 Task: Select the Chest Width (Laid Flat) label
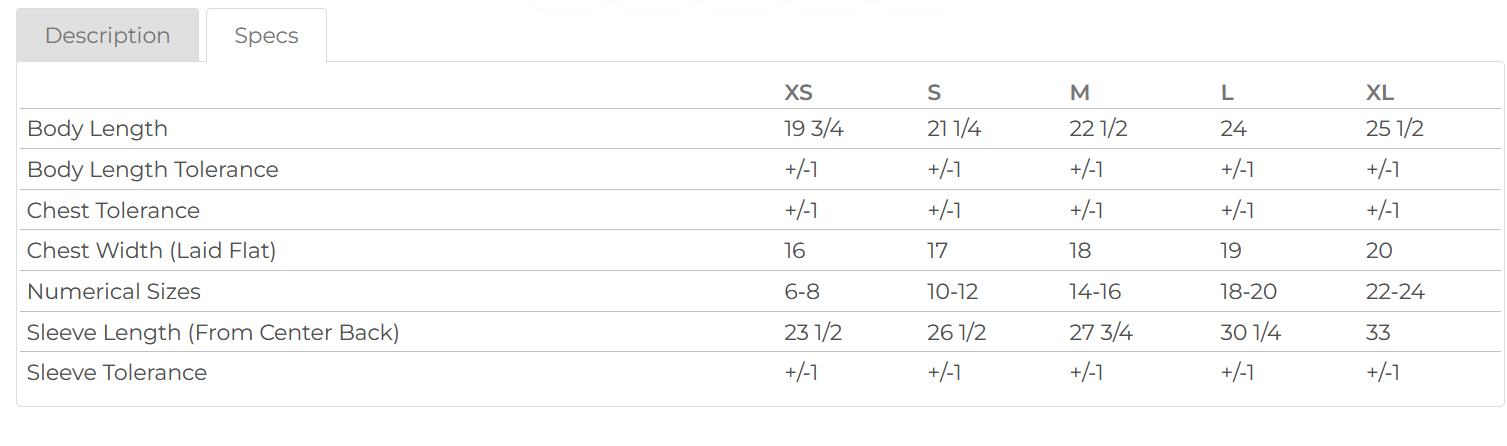pyautogui.click(x=151, y=251)
